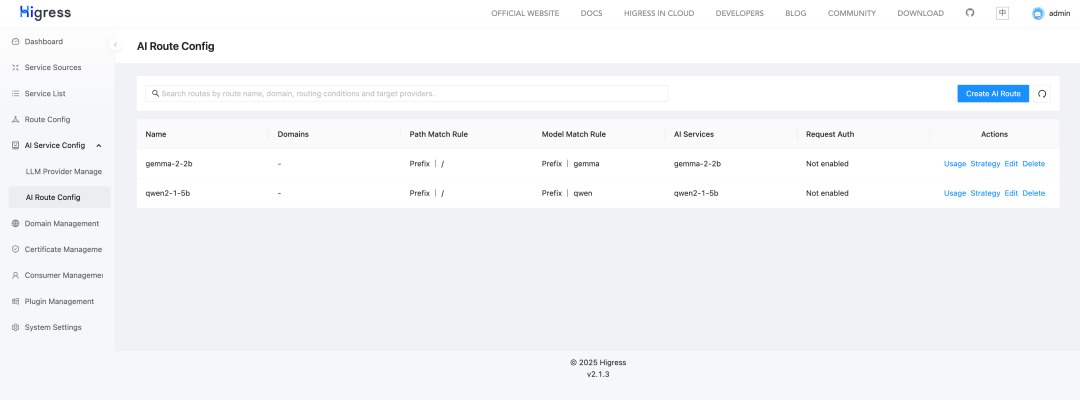The height and width of the screenshot is (400, 1080).
Task: Click the Certificate Management shield icon
Action: point(16,249)
